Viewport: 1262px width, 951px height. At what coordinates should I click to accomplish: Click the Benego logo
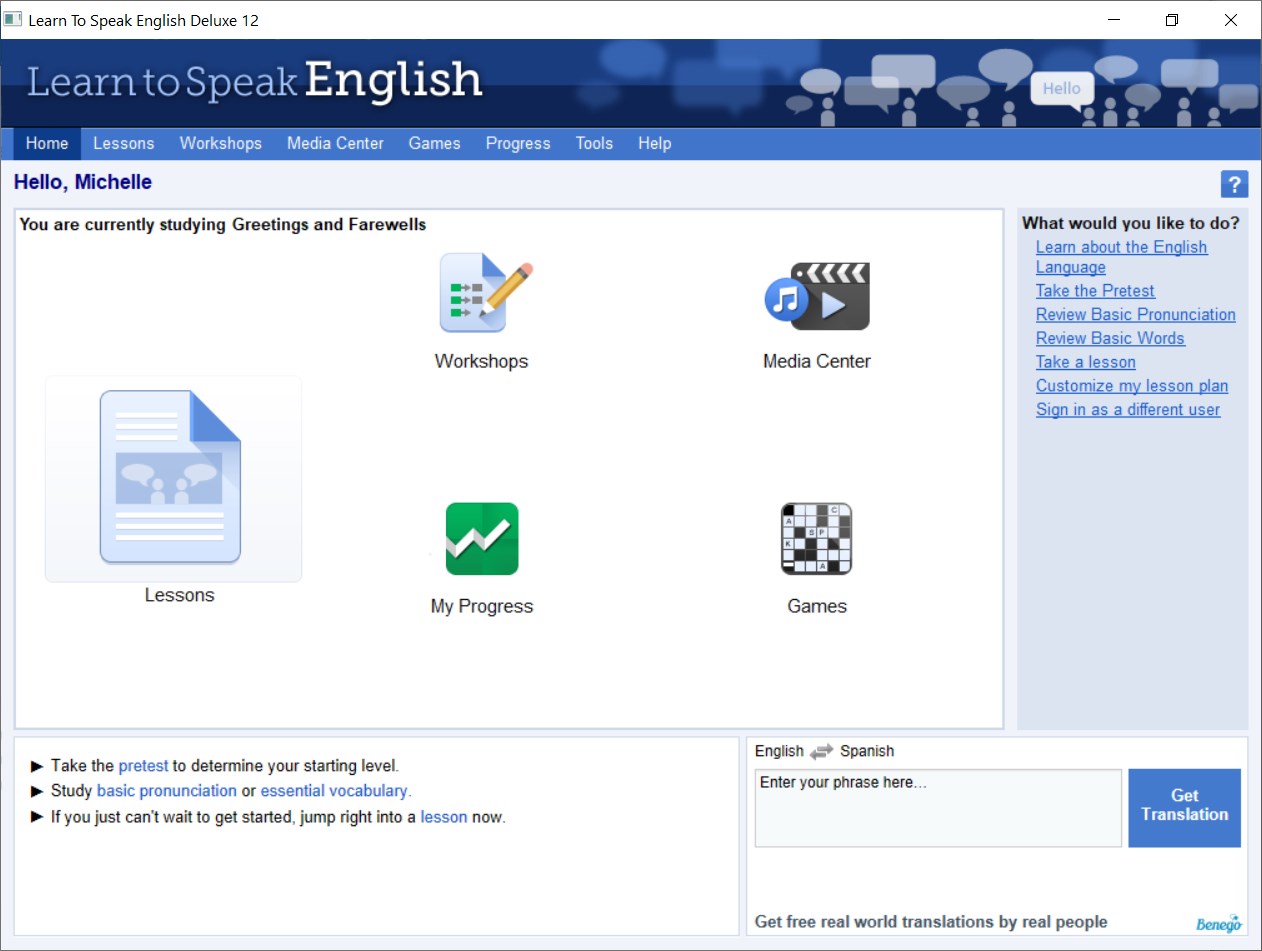coord(1218,922)
